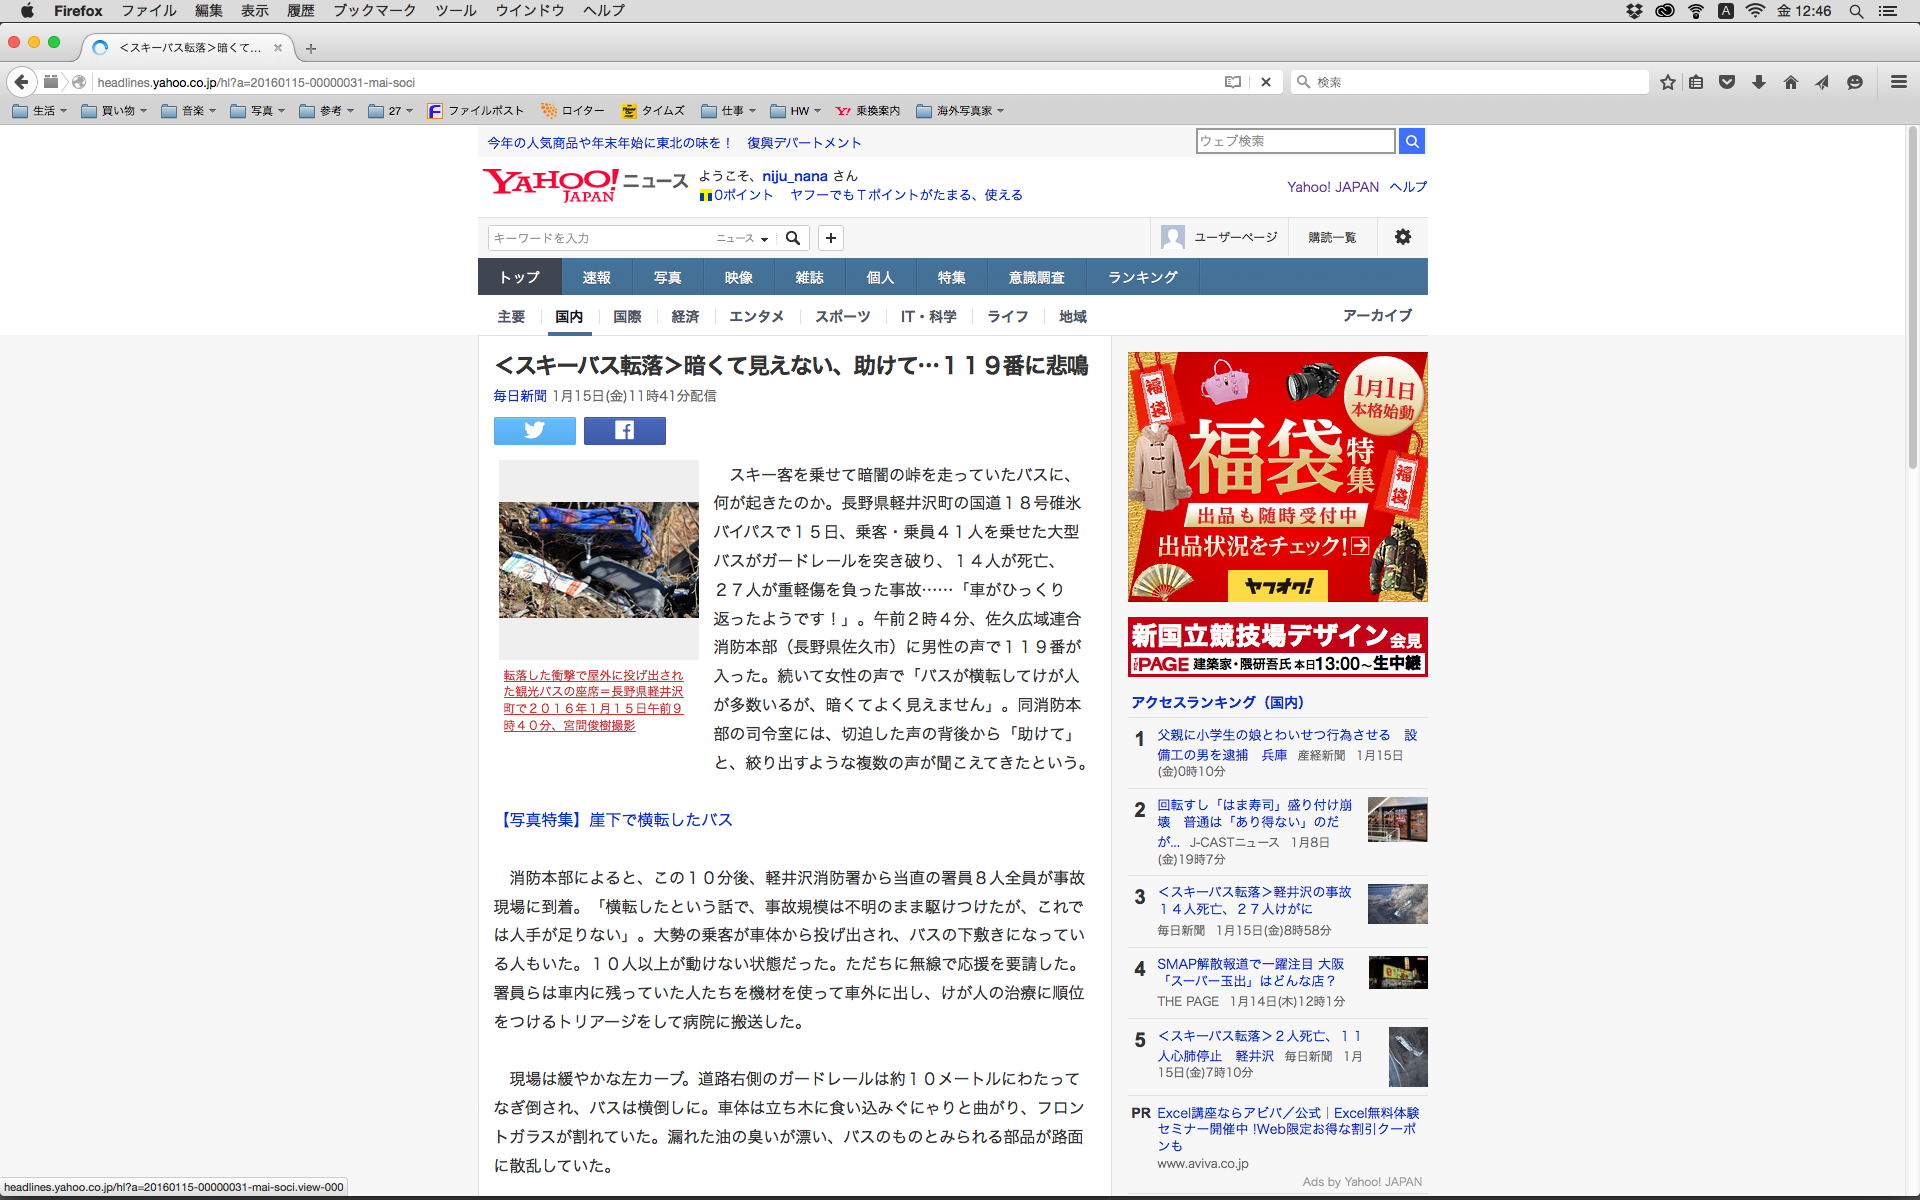Bookmark this page with the star icon

tap(1667, 82)
